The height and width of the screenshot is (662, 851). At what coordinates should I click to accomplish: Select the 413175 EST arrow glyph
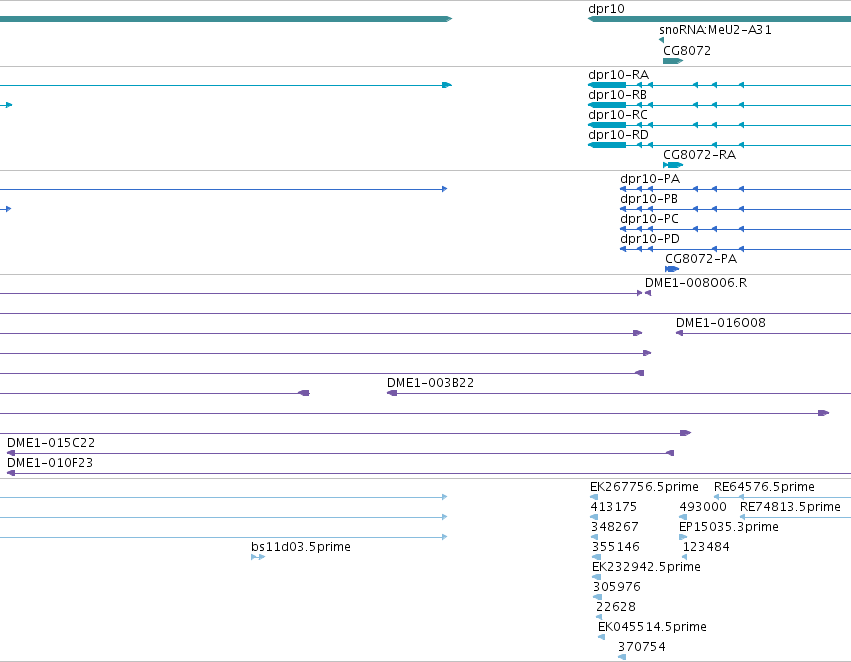[x=594, y=517]
